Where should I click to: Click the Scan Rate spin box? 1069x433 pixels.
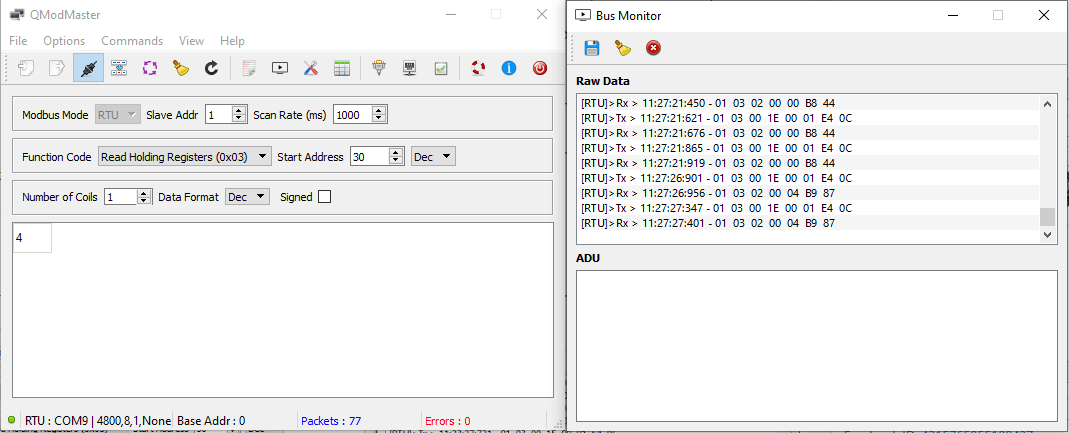[x=360, y=115]
